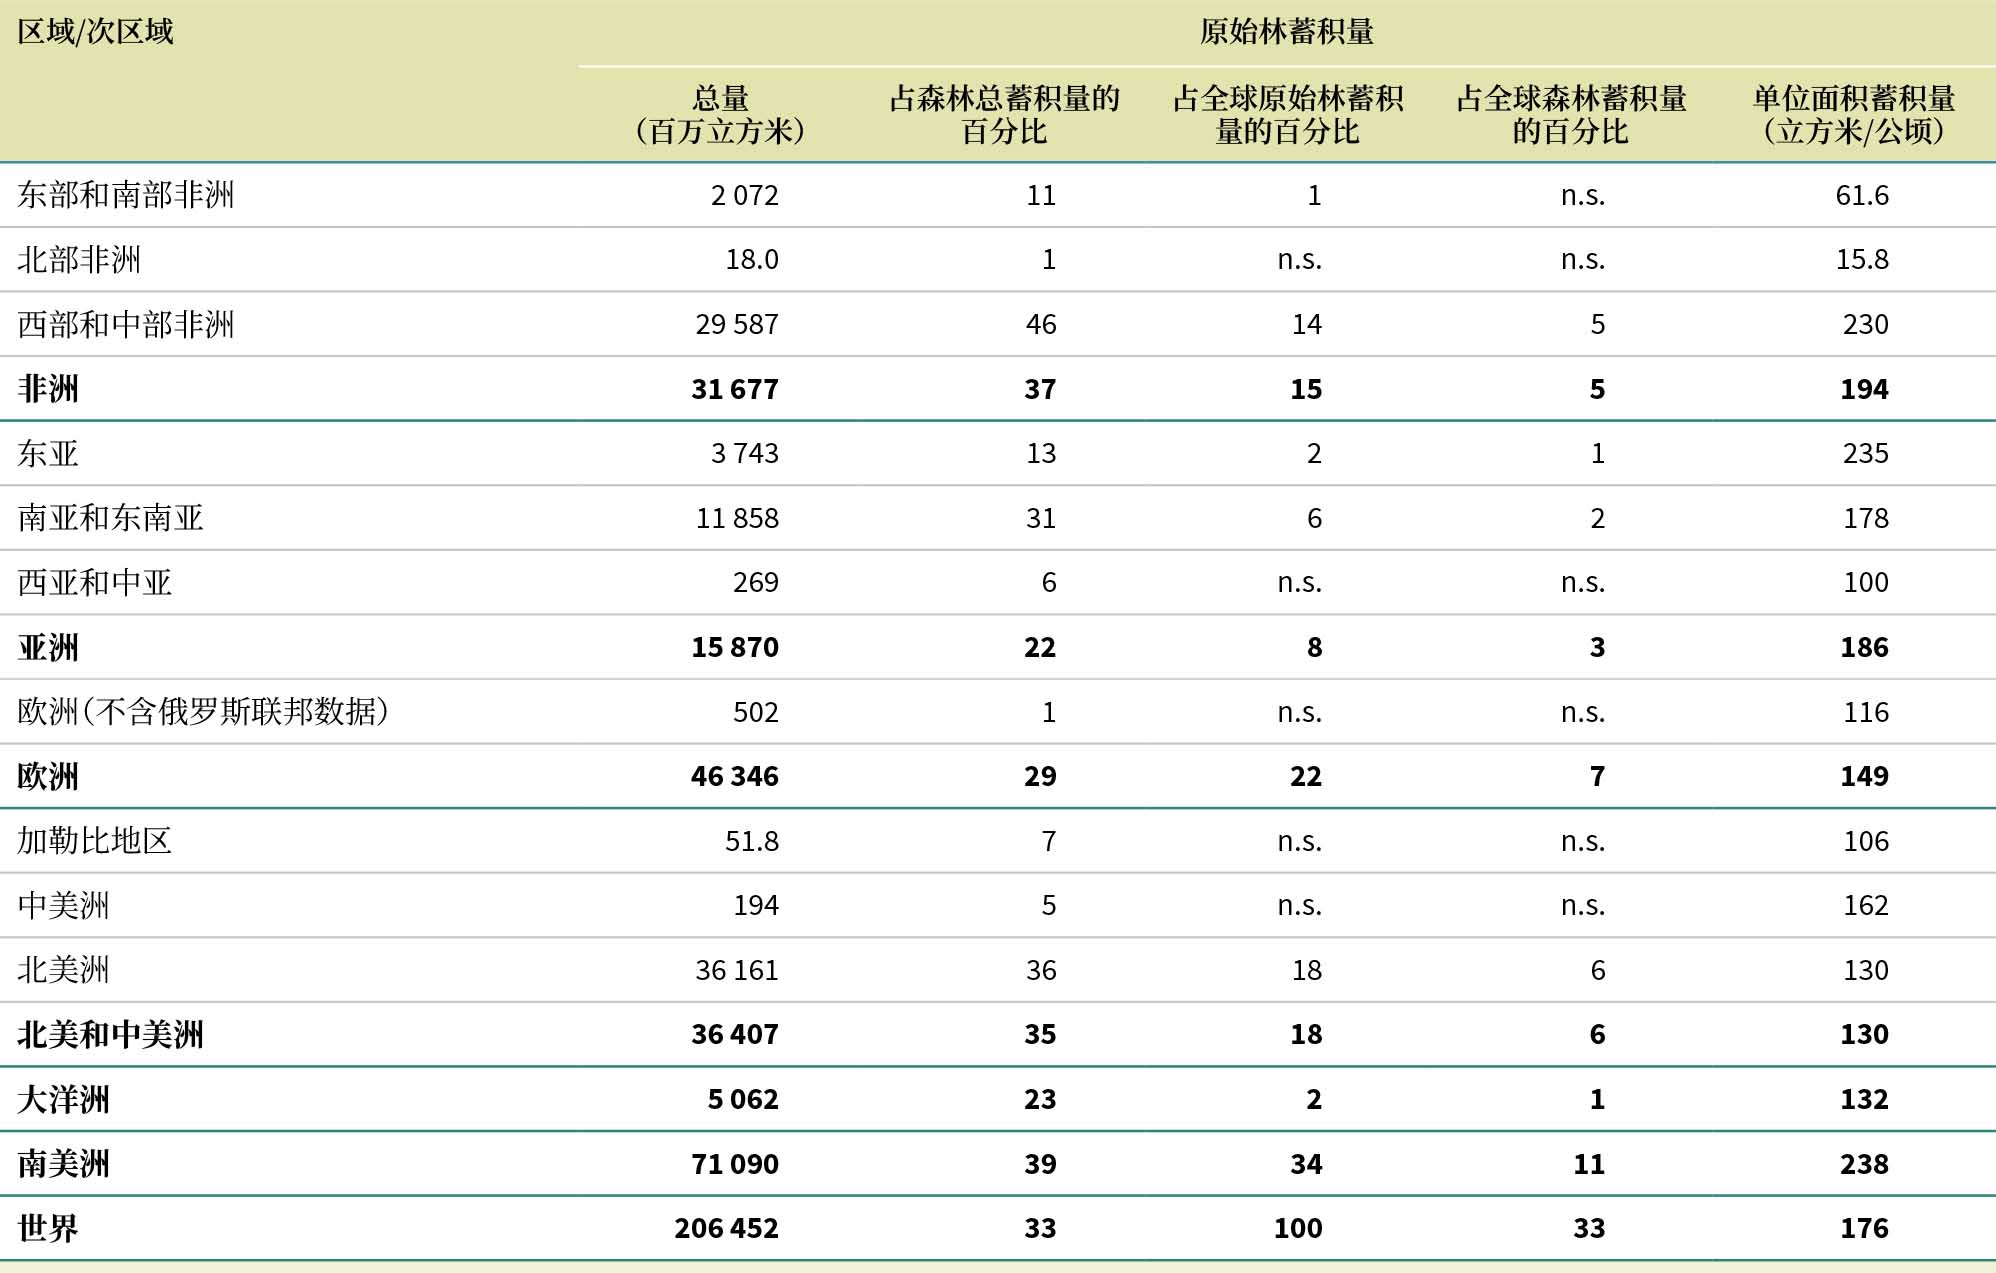1996x1273 pixels.
Task: Select the 世界 total 206 452 cell
Action: [x=726, y=1228]
